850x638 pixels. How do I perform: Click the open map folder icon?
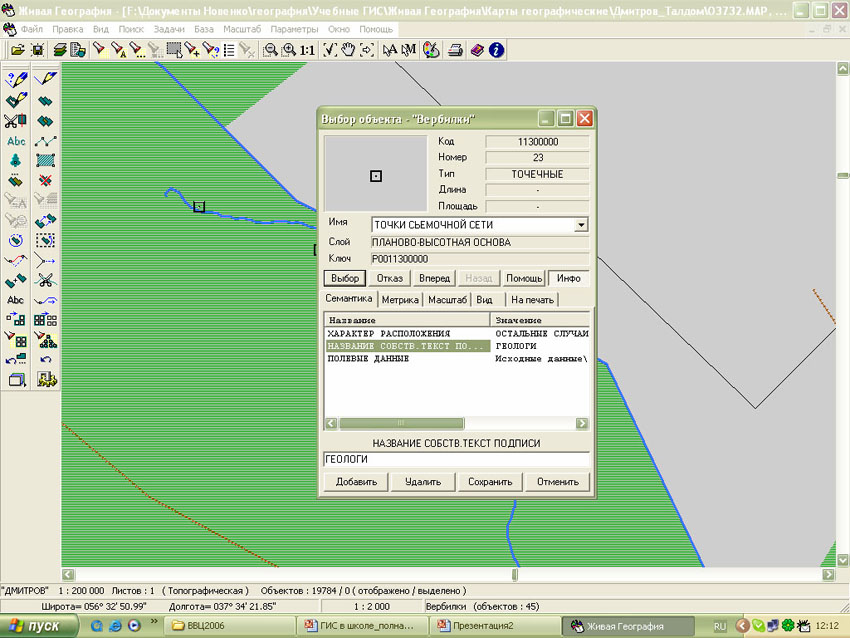[x=17, y=49]
